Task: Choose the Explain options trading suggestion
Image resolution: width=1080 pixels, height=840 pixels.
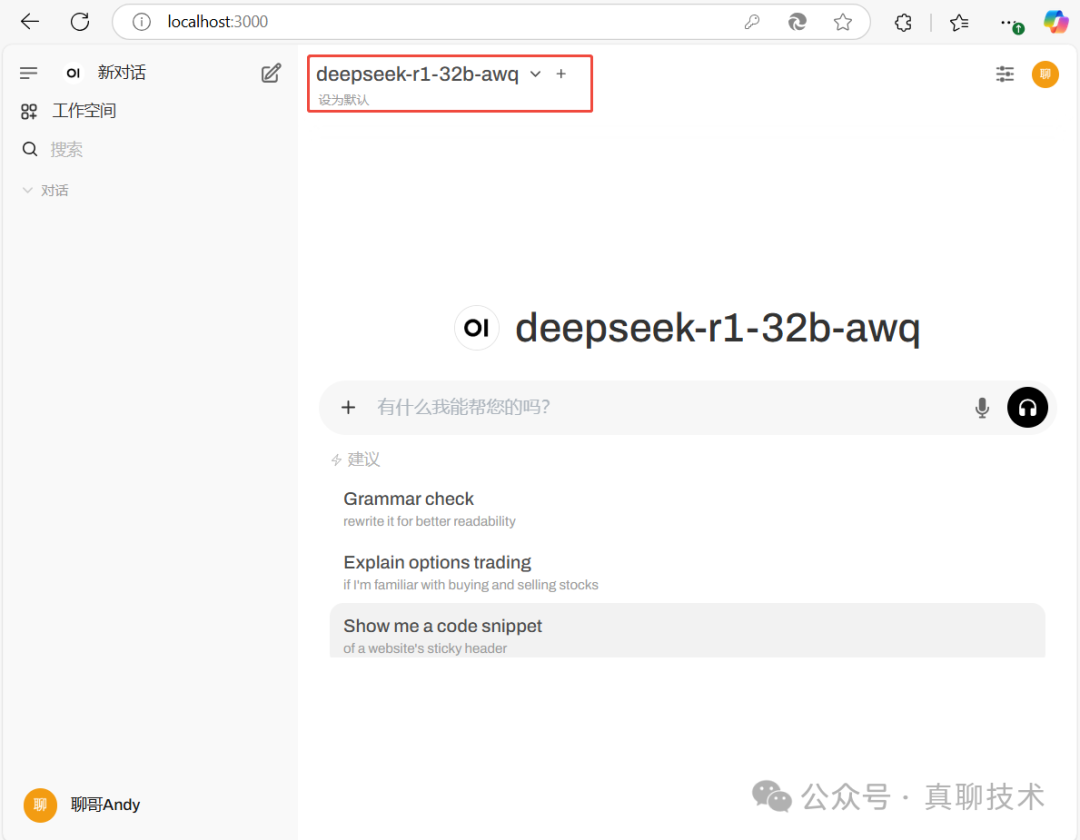Action: pyautogui.click(x=687, y=572)
